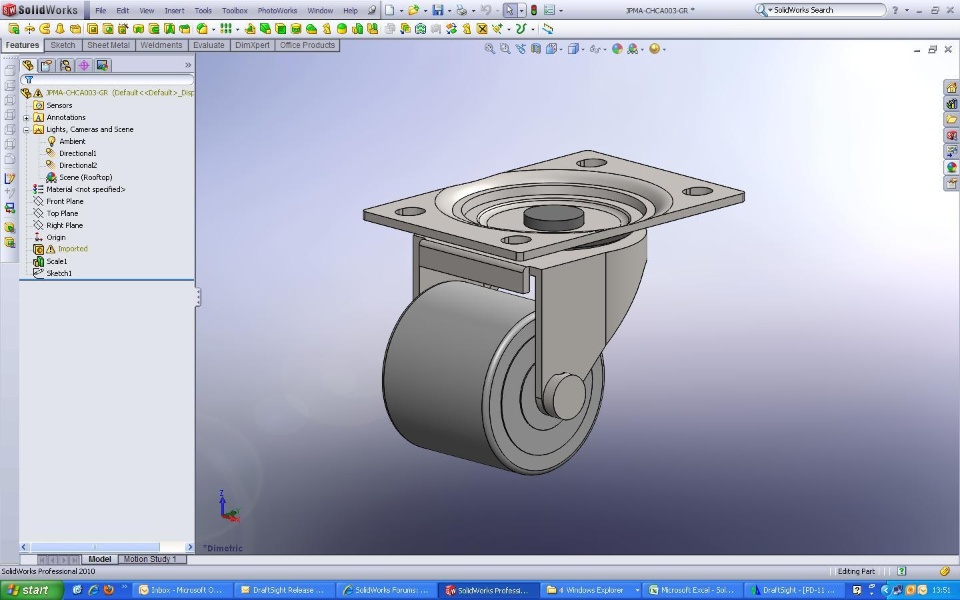Open the File menu
The image size is (960, 600).
[x=101, y=10]
